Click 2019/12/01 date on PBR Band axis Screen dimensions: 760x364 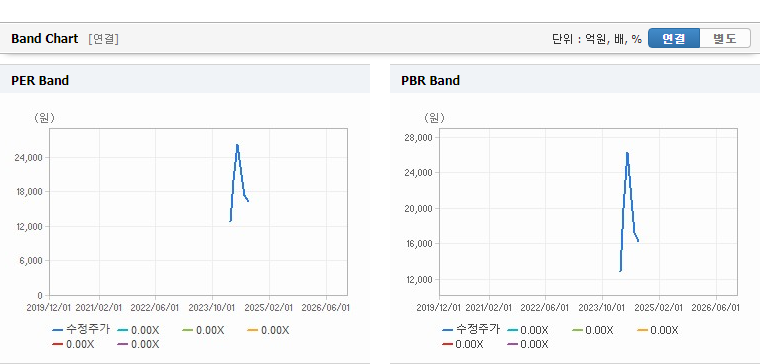439,308
